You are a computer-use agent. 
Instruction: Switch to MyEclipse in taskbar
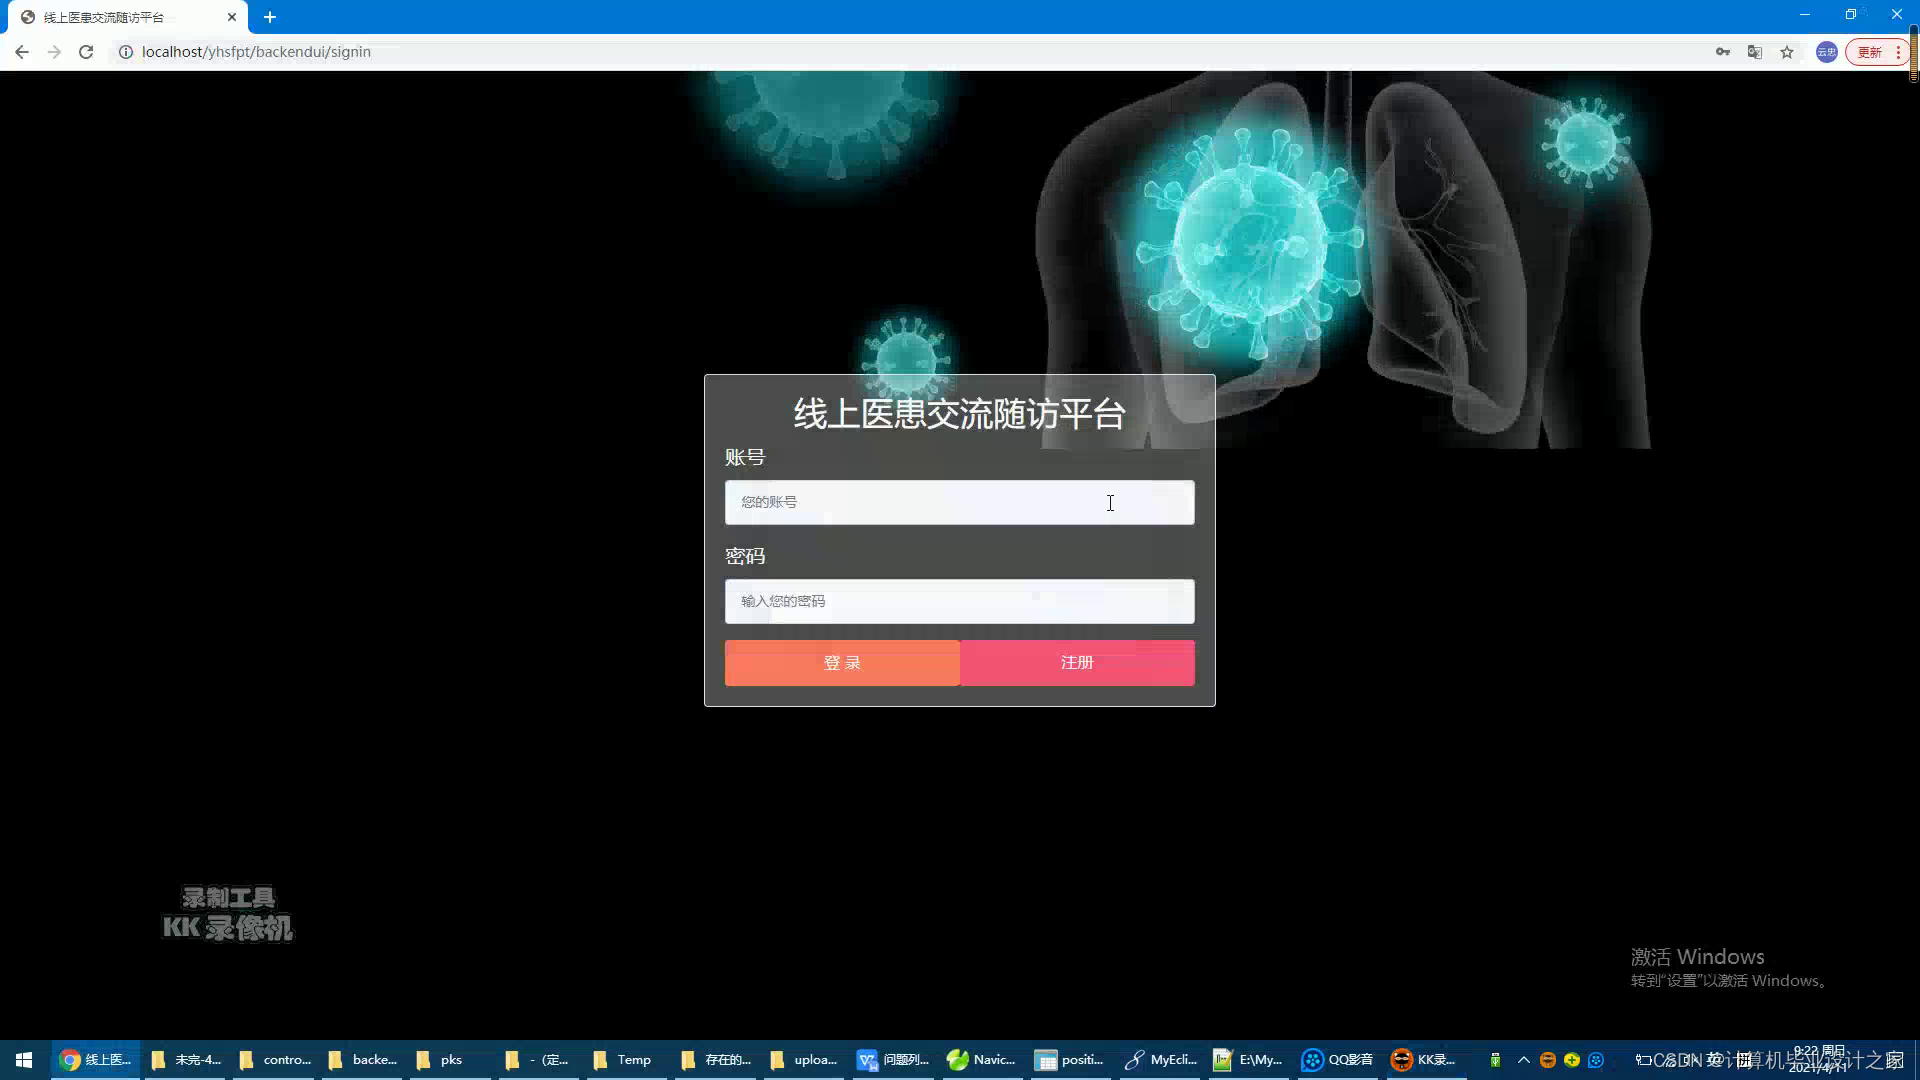pos(1160,1060)
